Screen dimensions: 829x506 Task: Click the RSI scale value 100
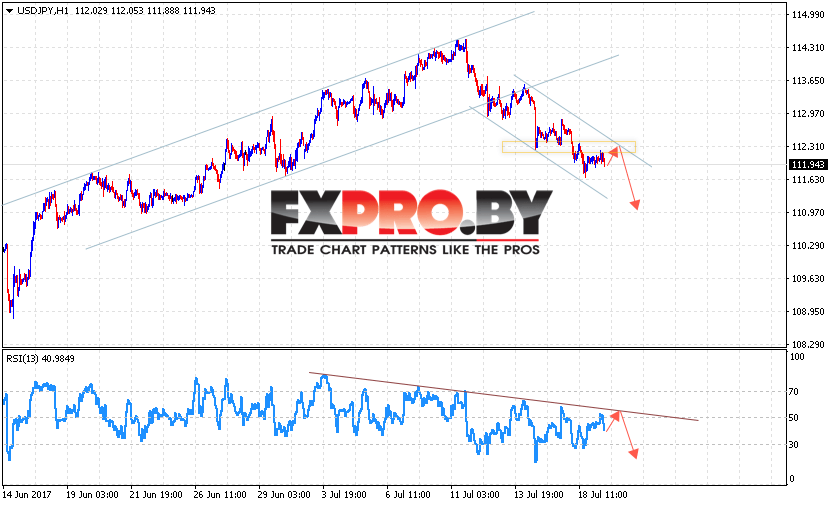click(x=797, y=357)
